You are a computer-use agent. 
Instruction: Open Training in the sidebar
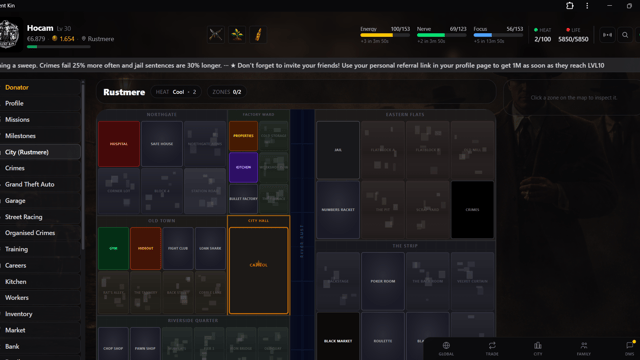[x=40, y=249]
